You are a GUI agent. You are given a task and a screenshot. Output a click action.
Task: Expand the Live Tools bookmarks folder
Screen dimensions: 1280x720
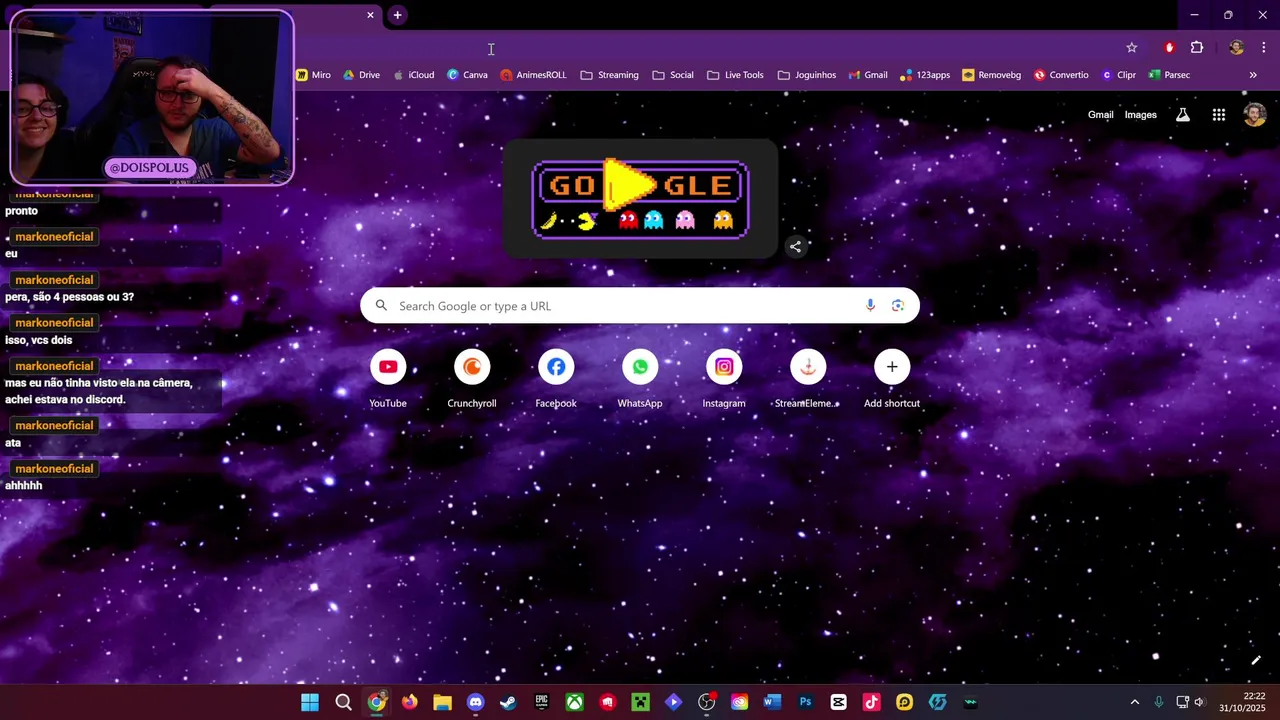[735, 75]
